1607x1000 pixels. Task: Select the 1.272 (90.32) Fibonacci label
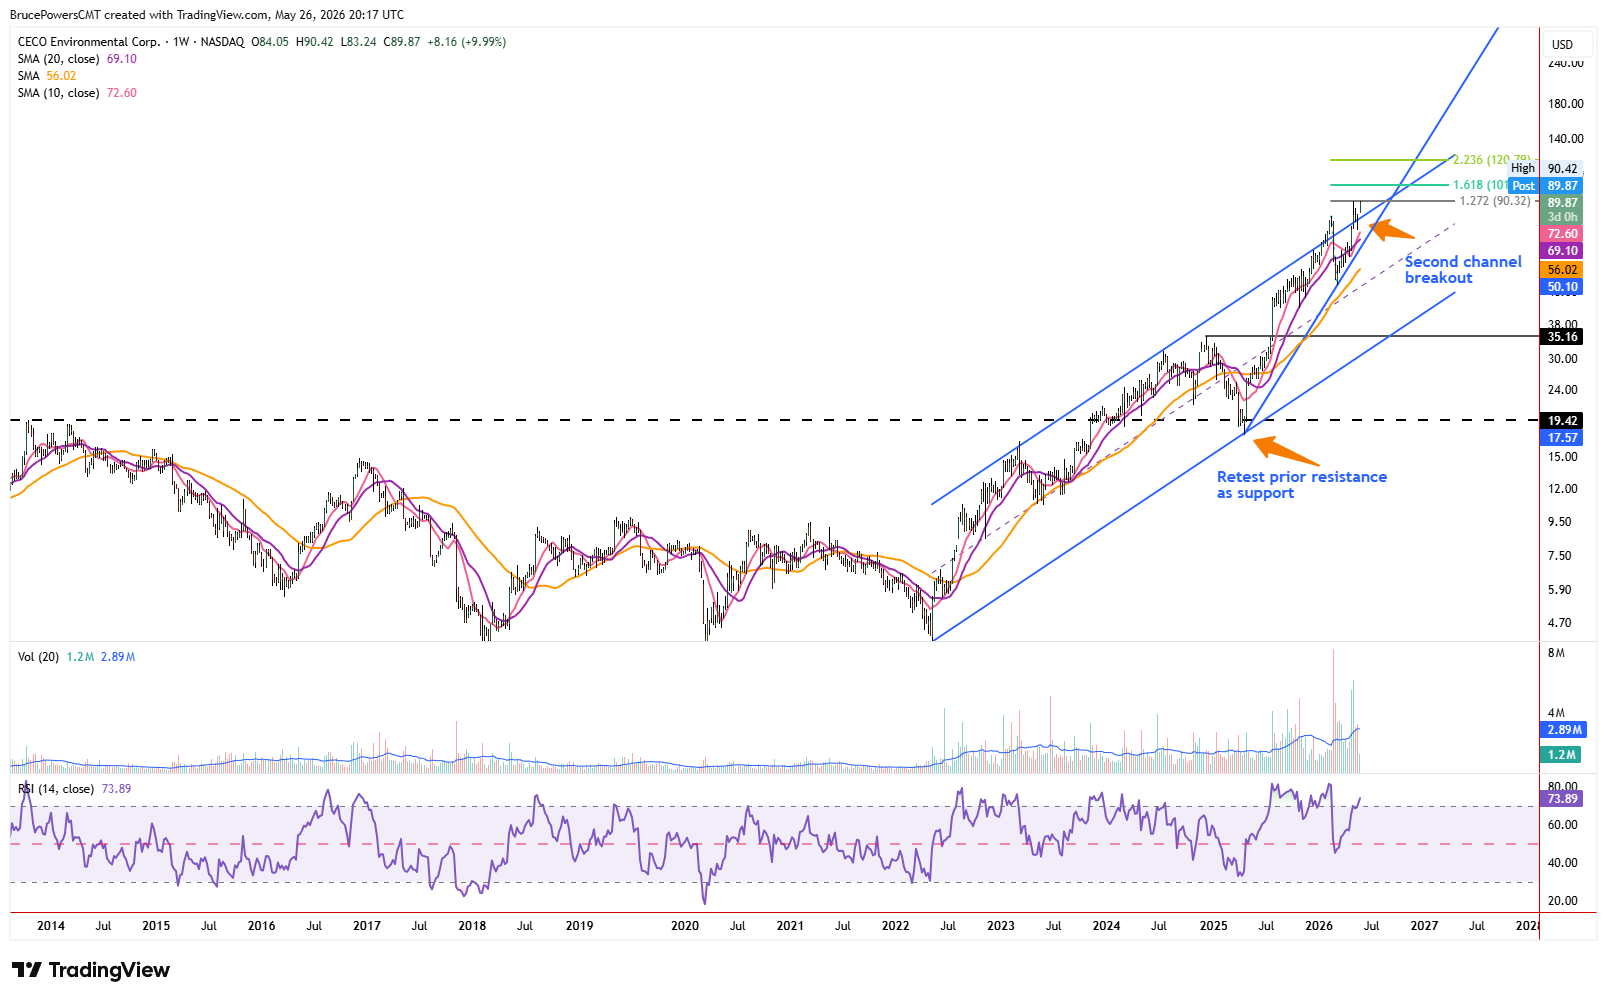click(1495, 201)
